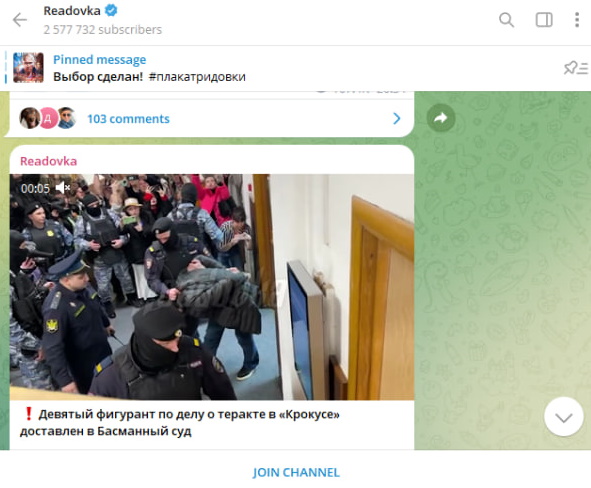The image size is (591, 488).
Task: Open the Pinned message text bar
Action: pos(296,68)
